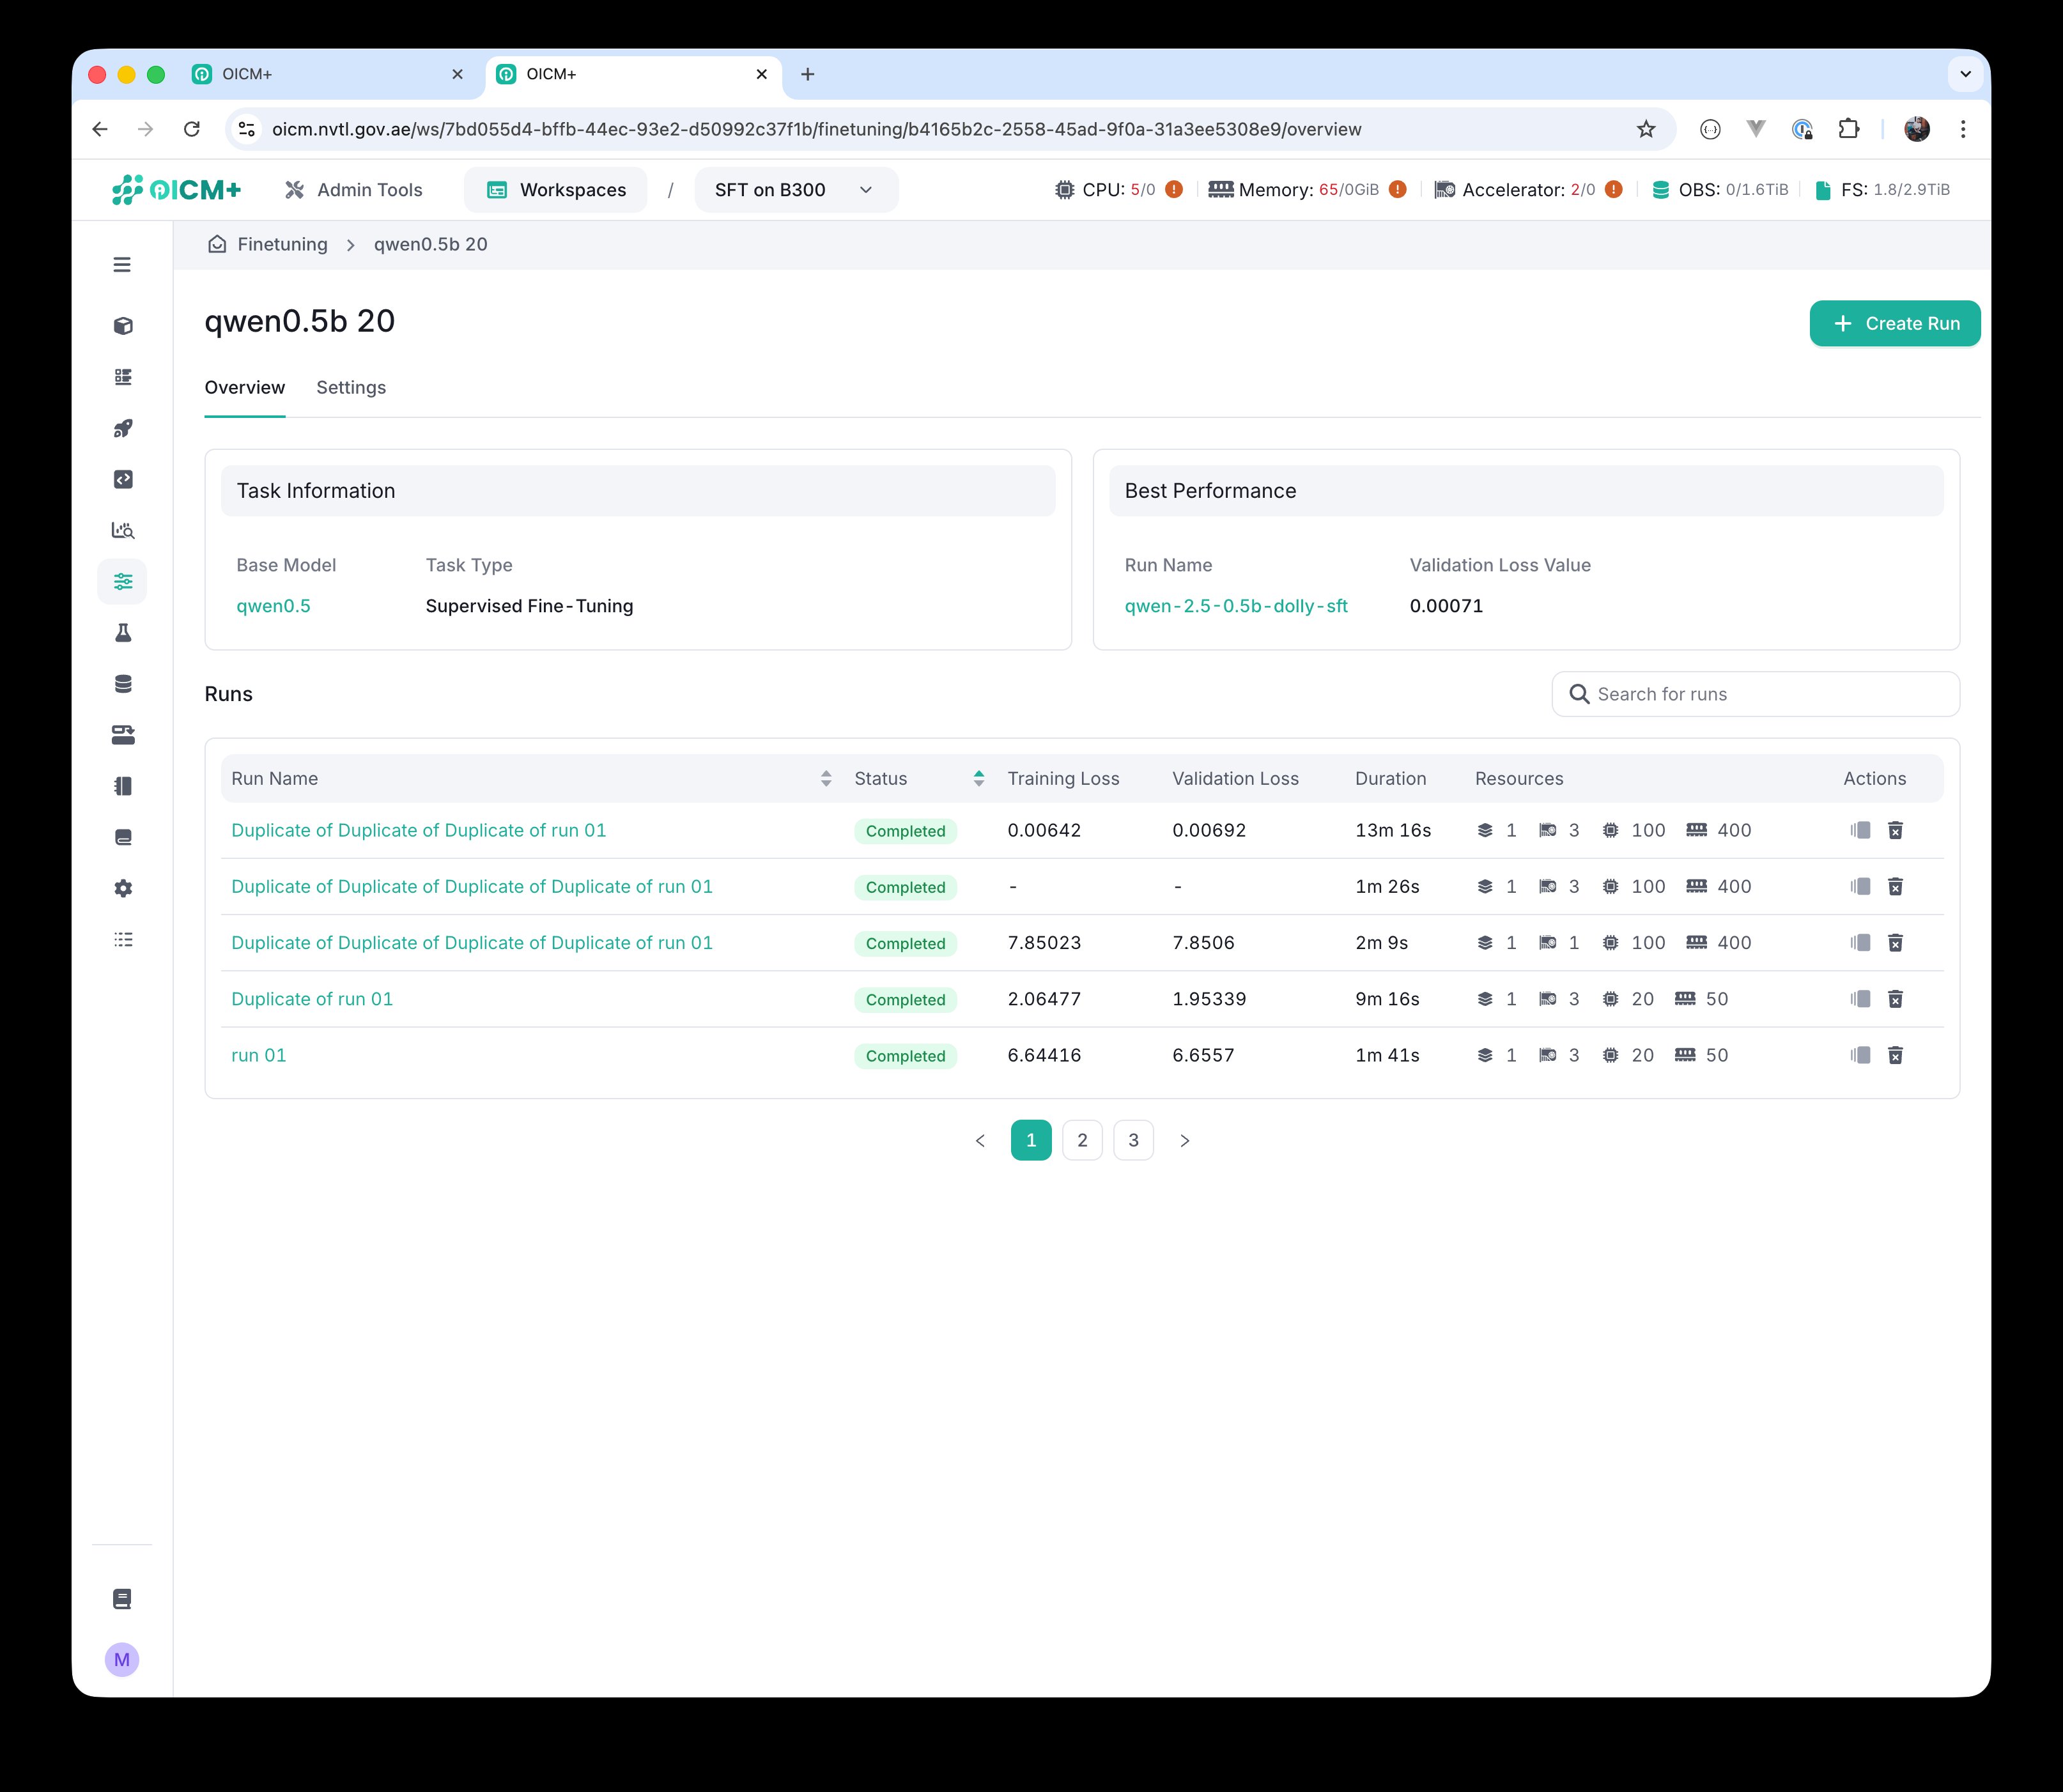Click the validation loss value 0.00071

coord(1446,606)
